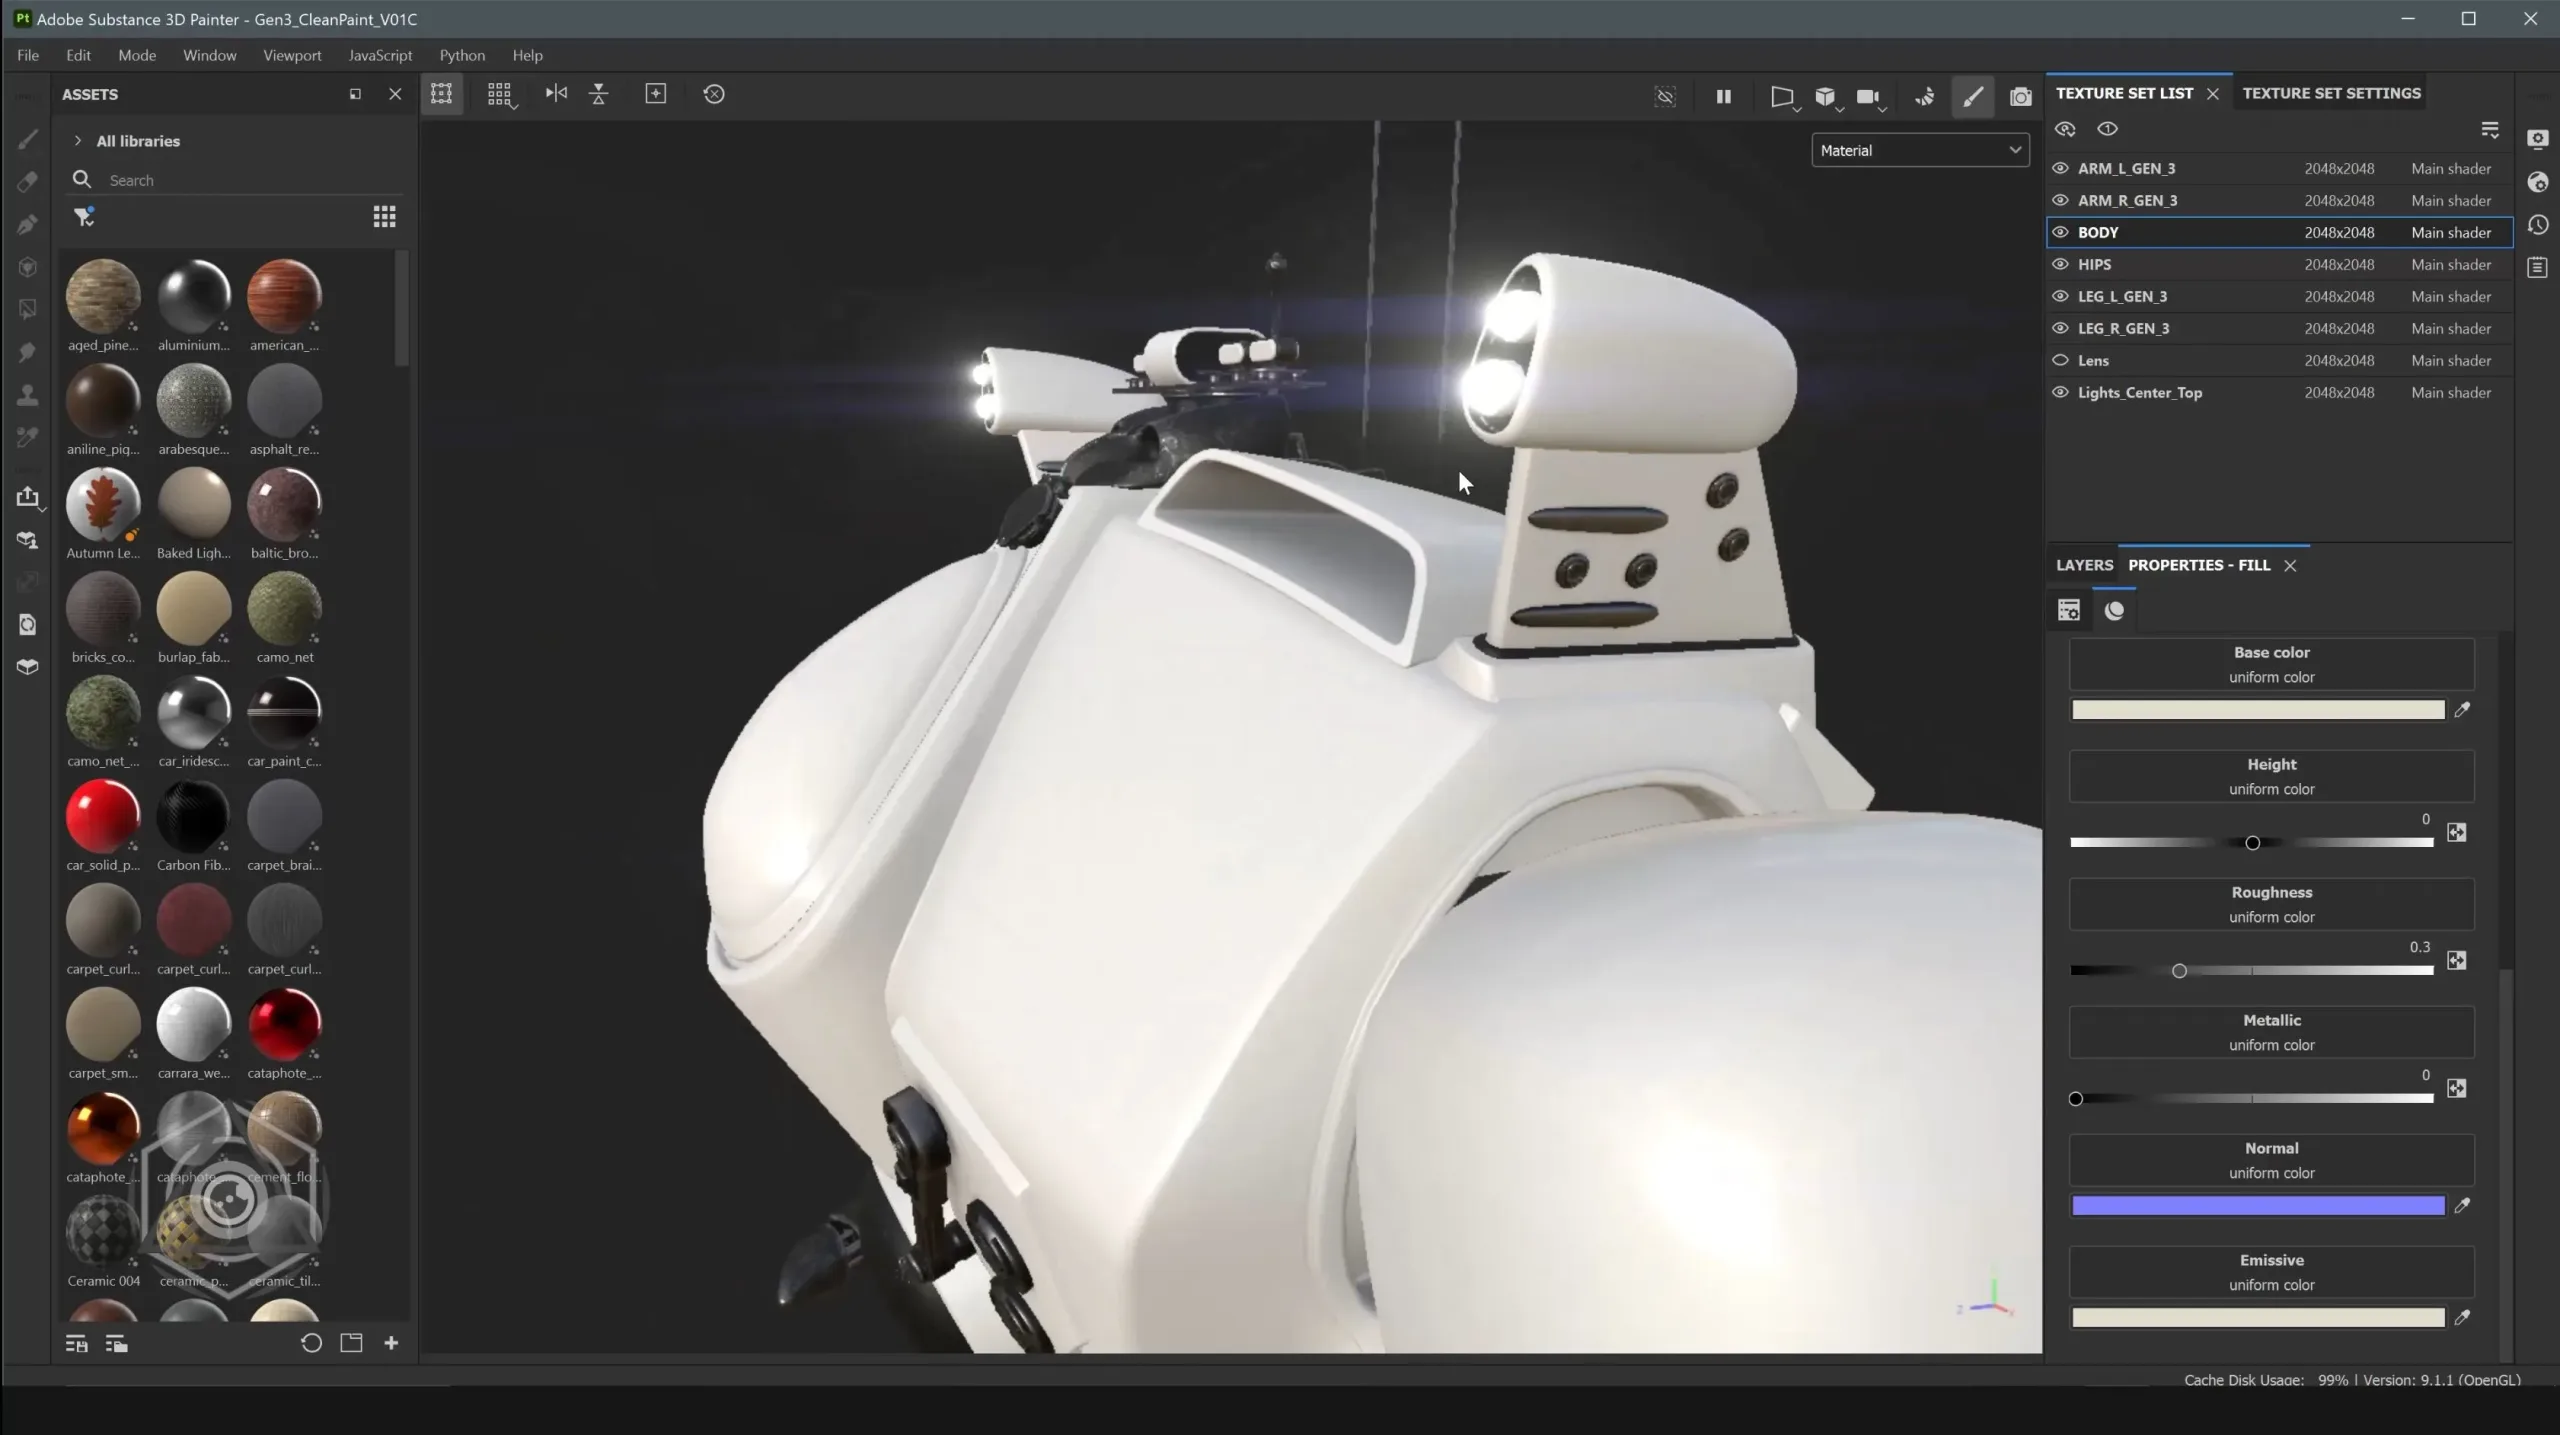Select the Clone stamp tool

27,394
